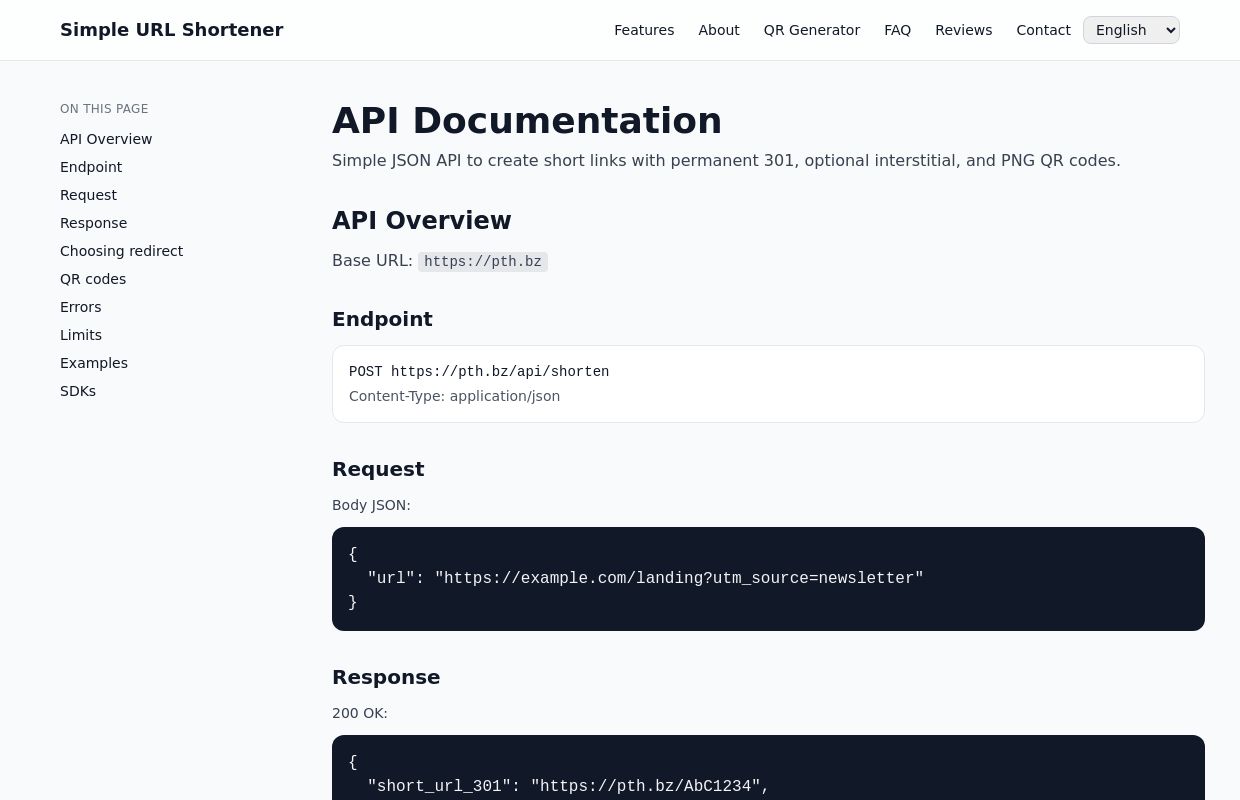
Task: Open the Examples section
Action: (94, 363)
